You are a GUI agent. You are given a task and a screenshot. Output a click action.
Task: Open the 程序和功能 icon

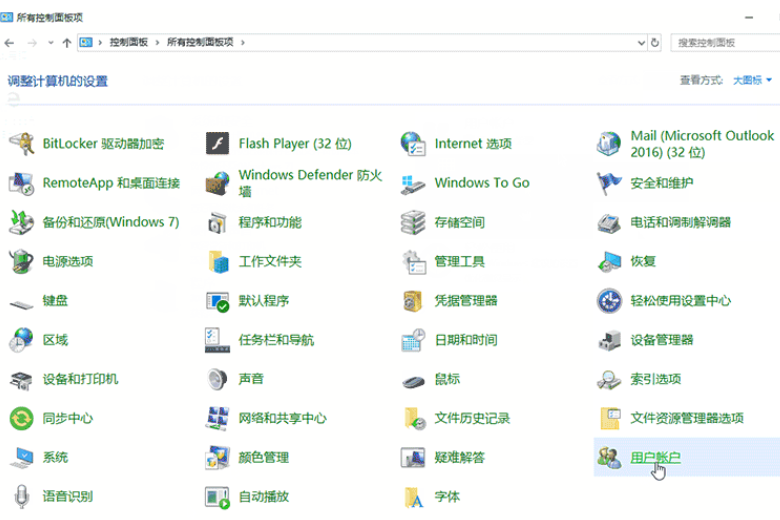[x=217, y=222]
